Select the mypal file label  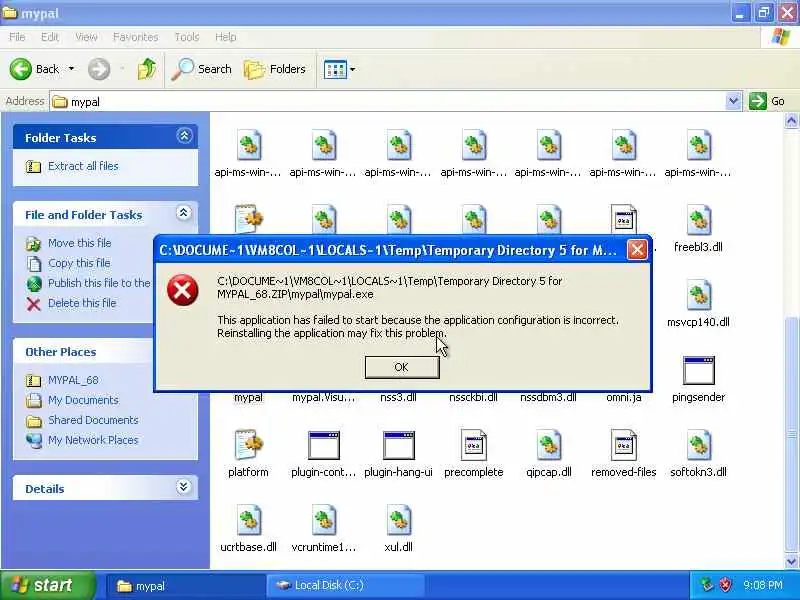pos(248,397)
